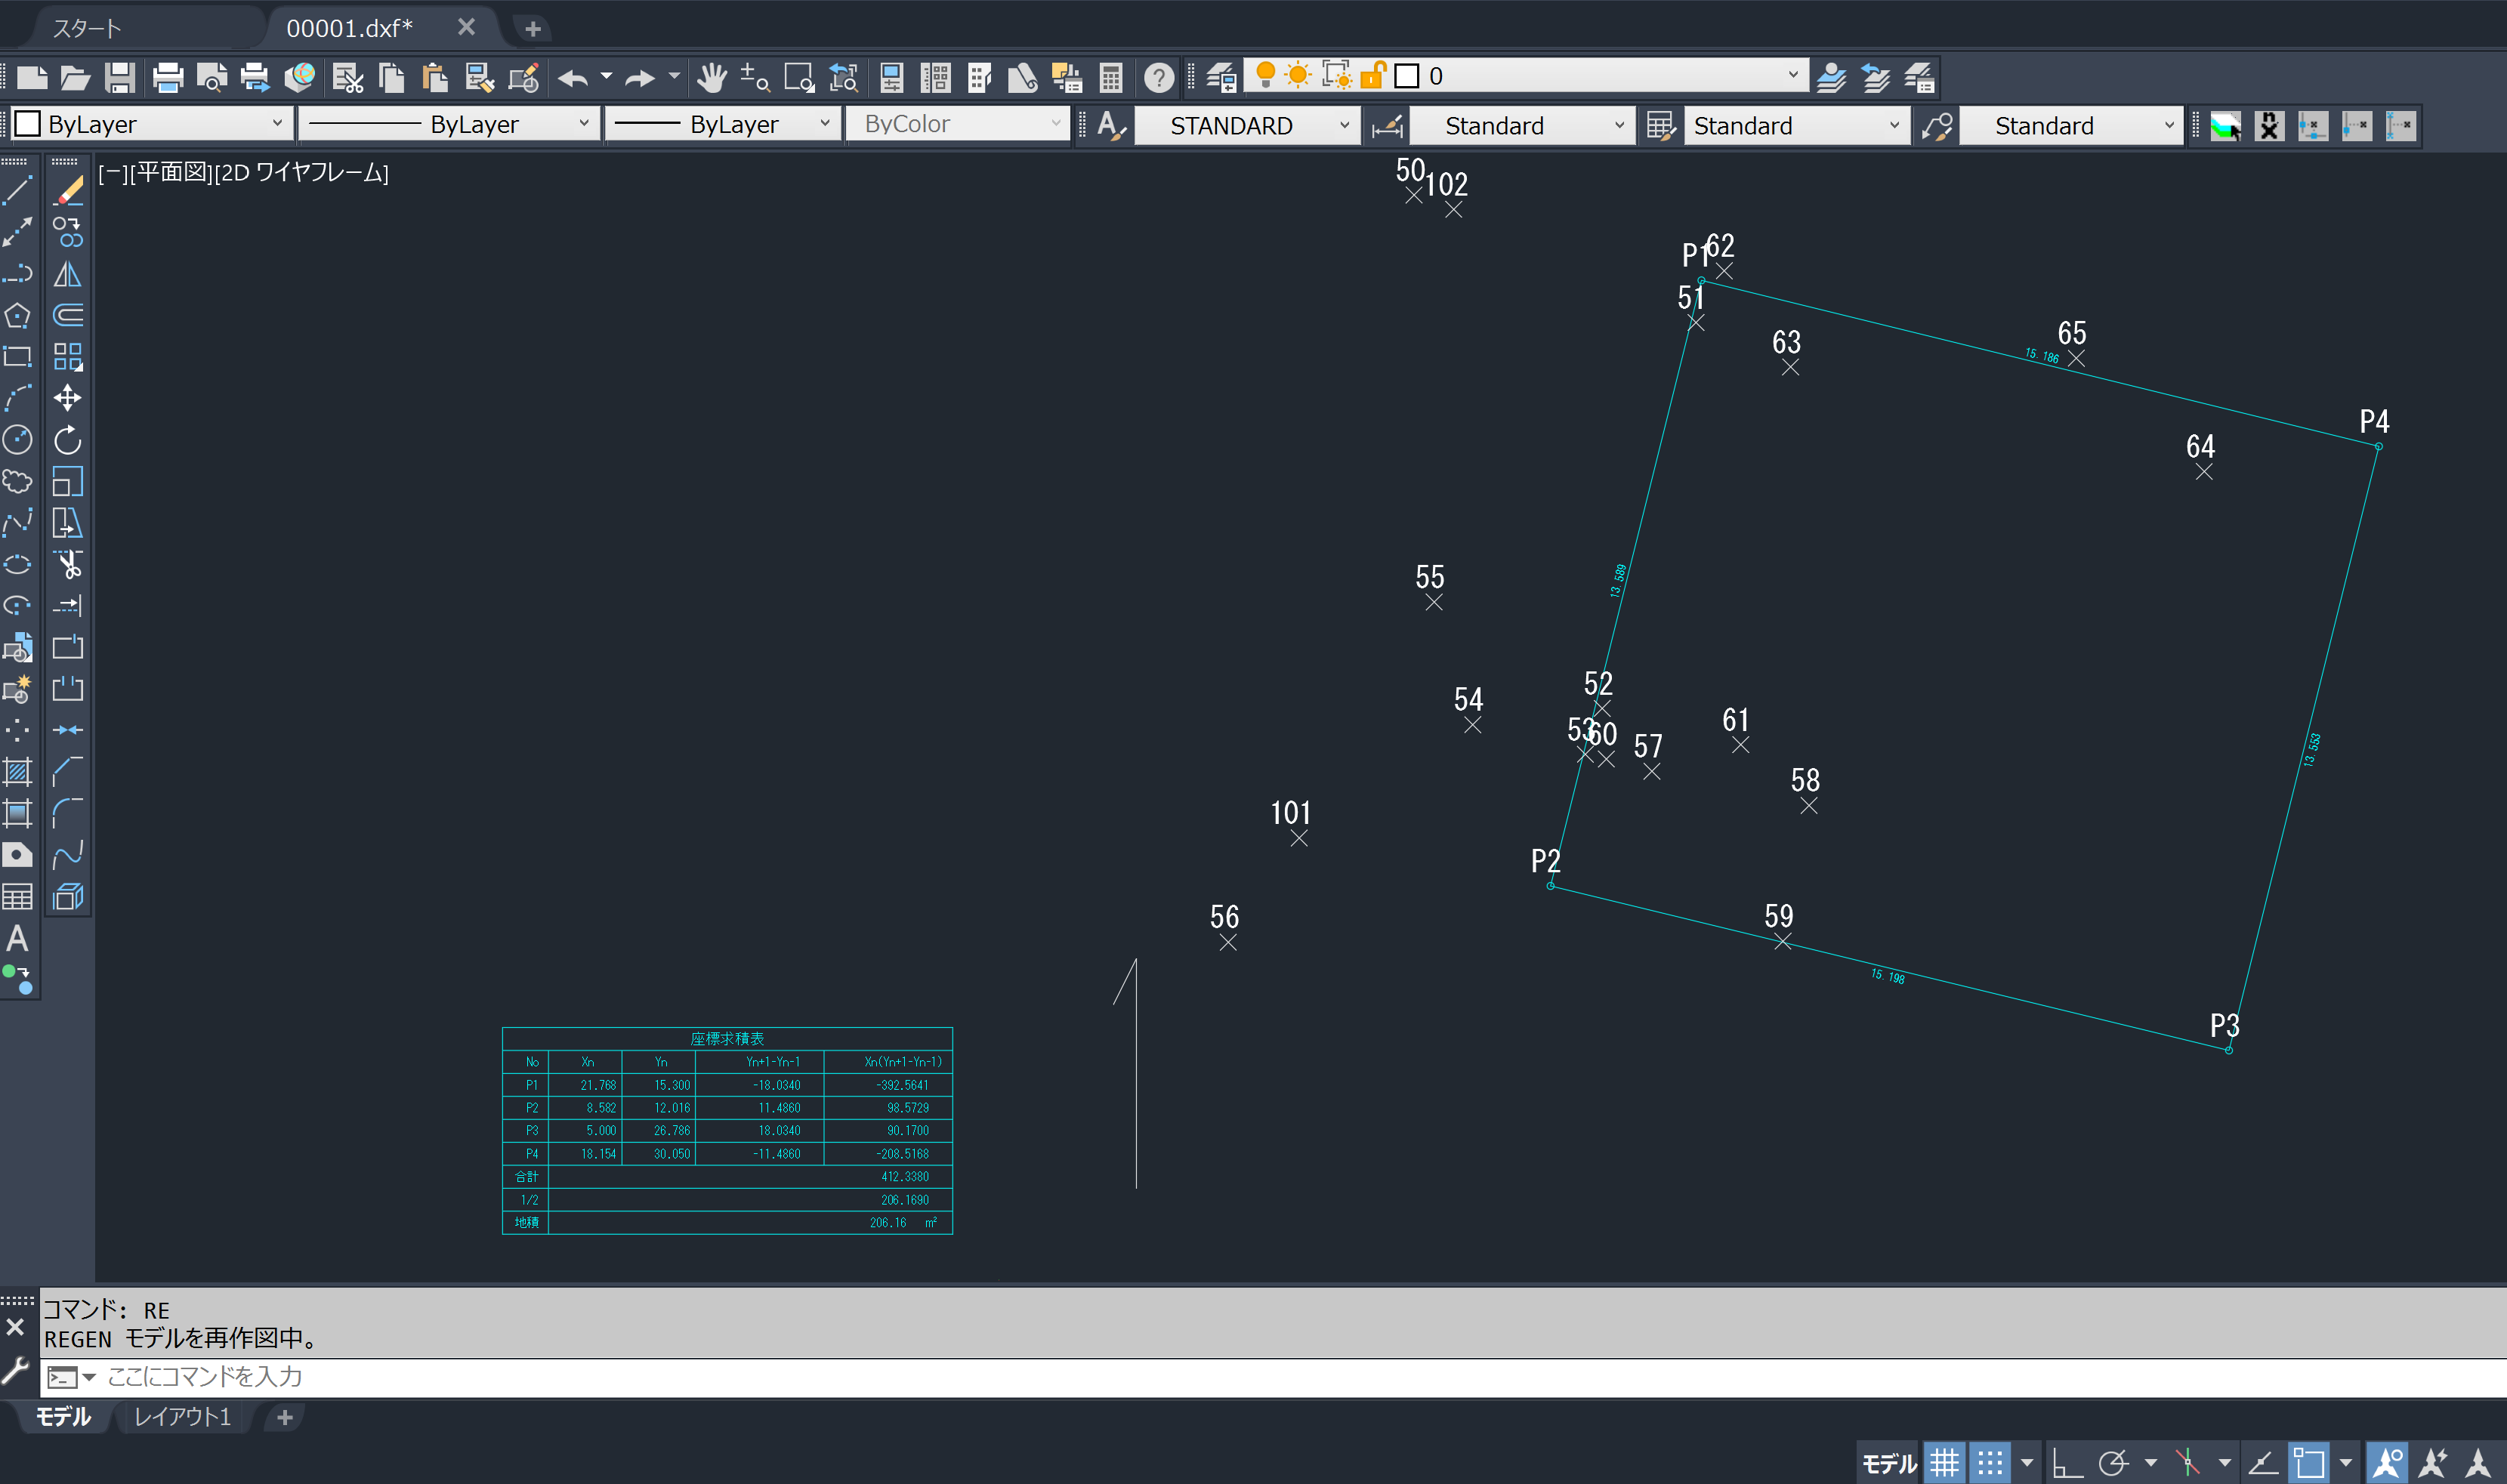Toggle 2D object snap
2507x1484 pixels.
click(2309, 1463)
